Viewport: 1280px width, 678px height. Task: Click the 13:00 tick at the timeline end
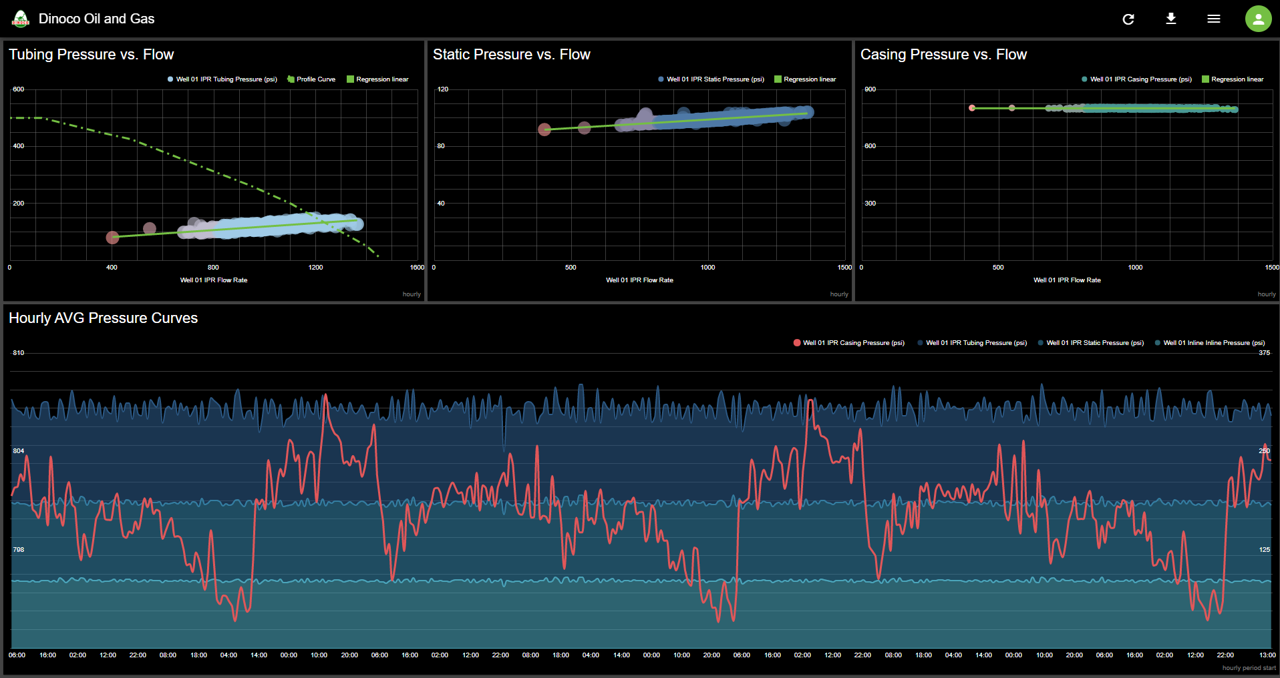click(x=1268, y=655)
